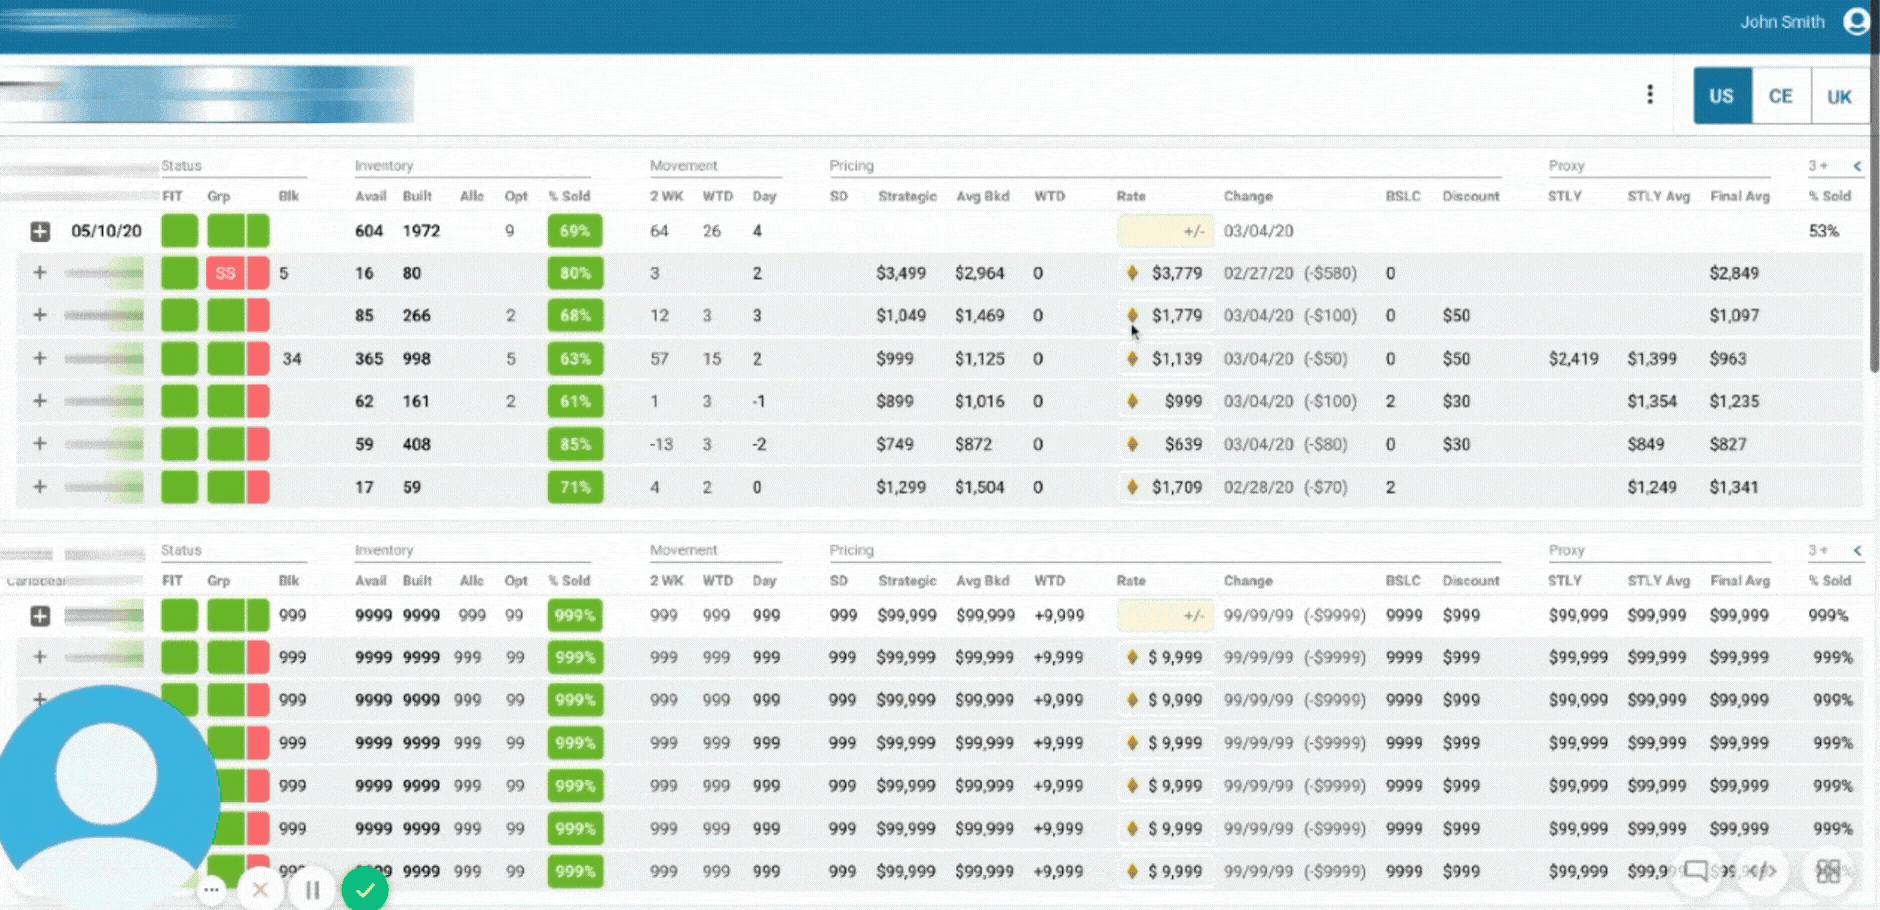Open the comment bubble icon
1880x910 pixels.
(1696, 871)
